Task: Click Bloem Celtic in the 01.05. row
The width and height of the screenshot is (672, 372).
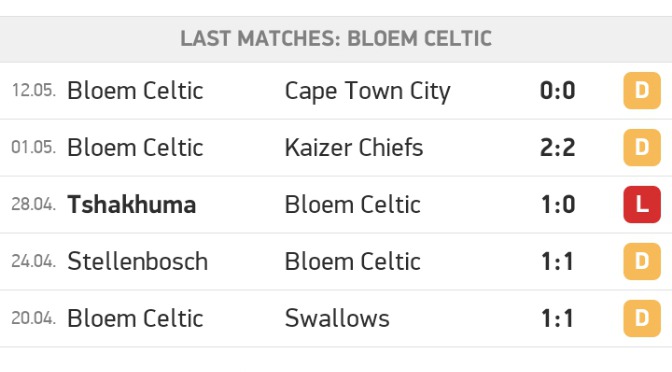Action: (x=135, y=147)
